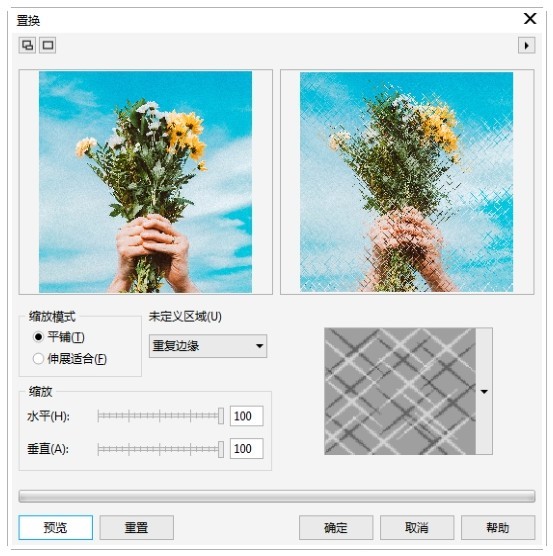Click the 垂直(A) scale slider
This screenshot has width=553, height=556.
(x=161, y=449)
